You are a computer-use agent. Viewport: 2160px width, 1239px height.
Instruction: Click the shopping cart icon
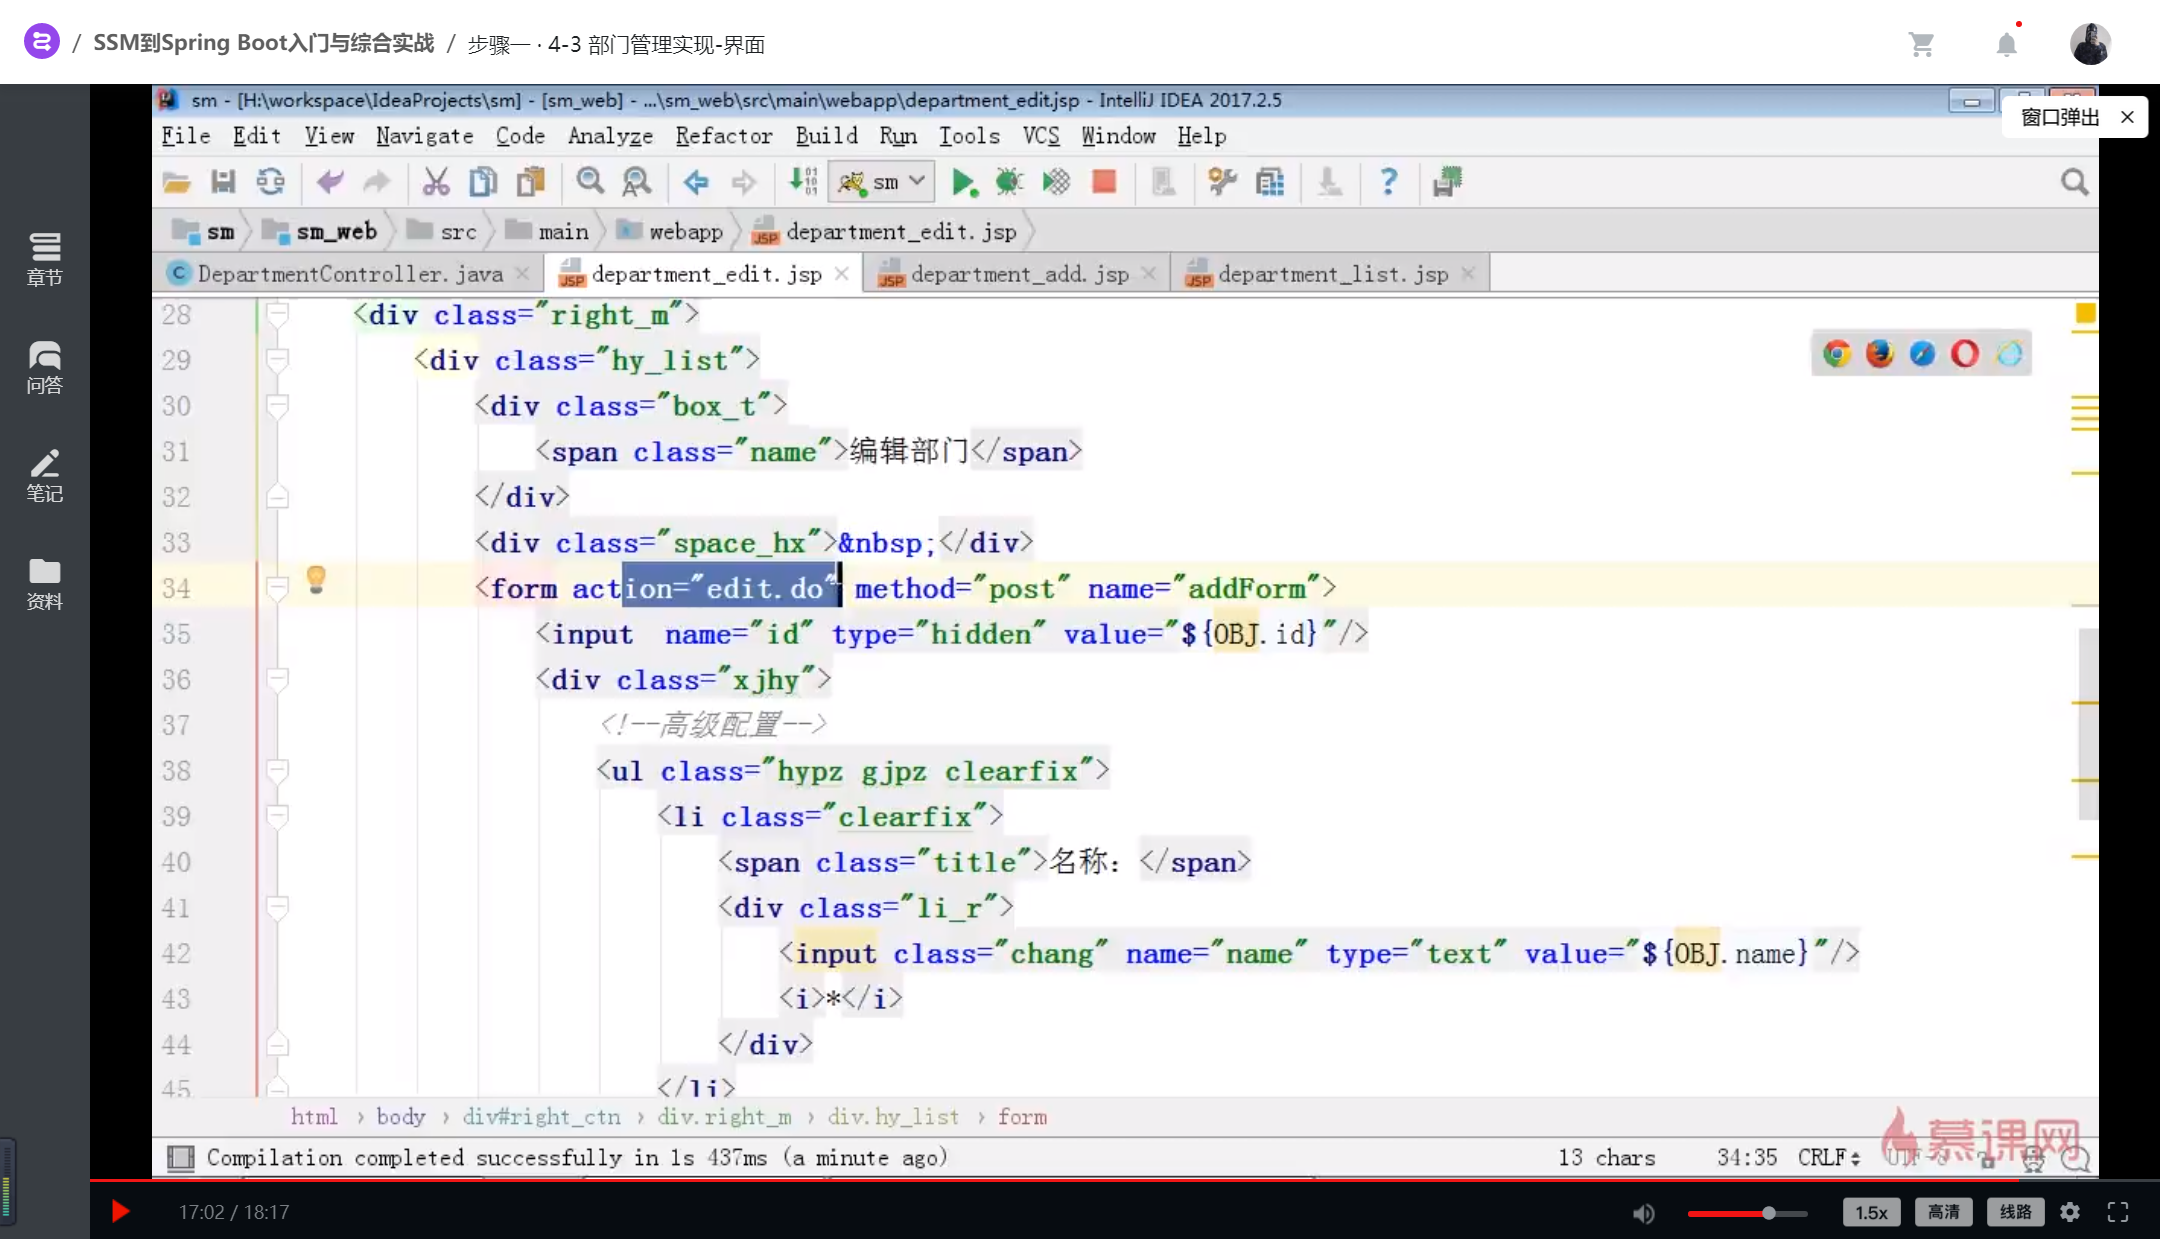[x=1921, y=44]
